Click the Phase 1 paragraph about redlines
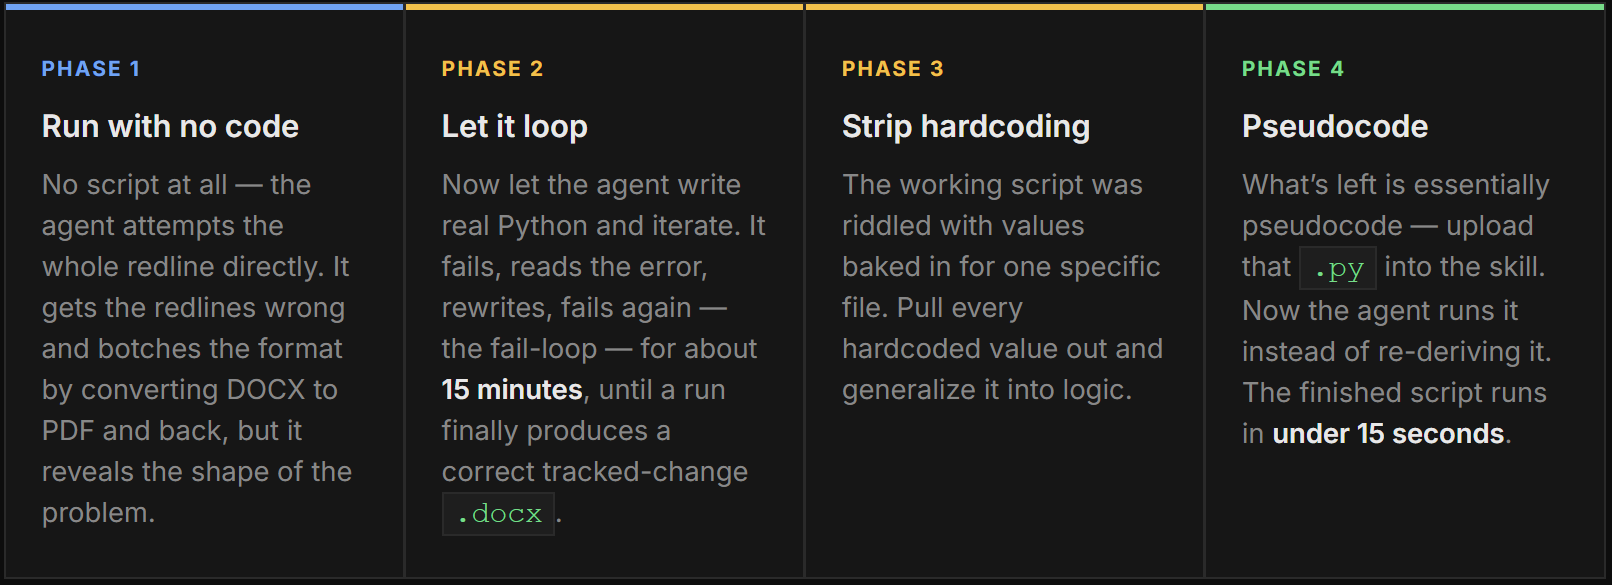This screenshot has width=1612, height=585. tap(197, 349)
